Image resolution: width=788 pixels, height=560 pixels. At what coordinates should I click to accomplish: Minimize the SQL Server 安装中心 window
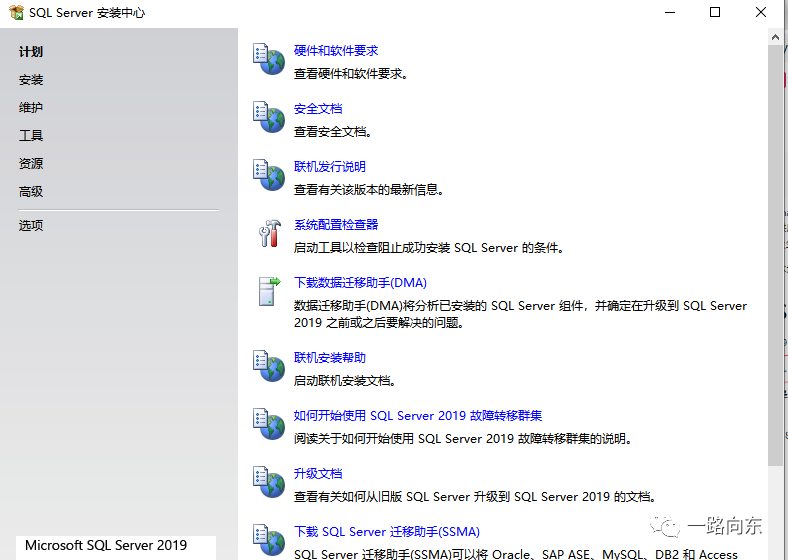670,13
